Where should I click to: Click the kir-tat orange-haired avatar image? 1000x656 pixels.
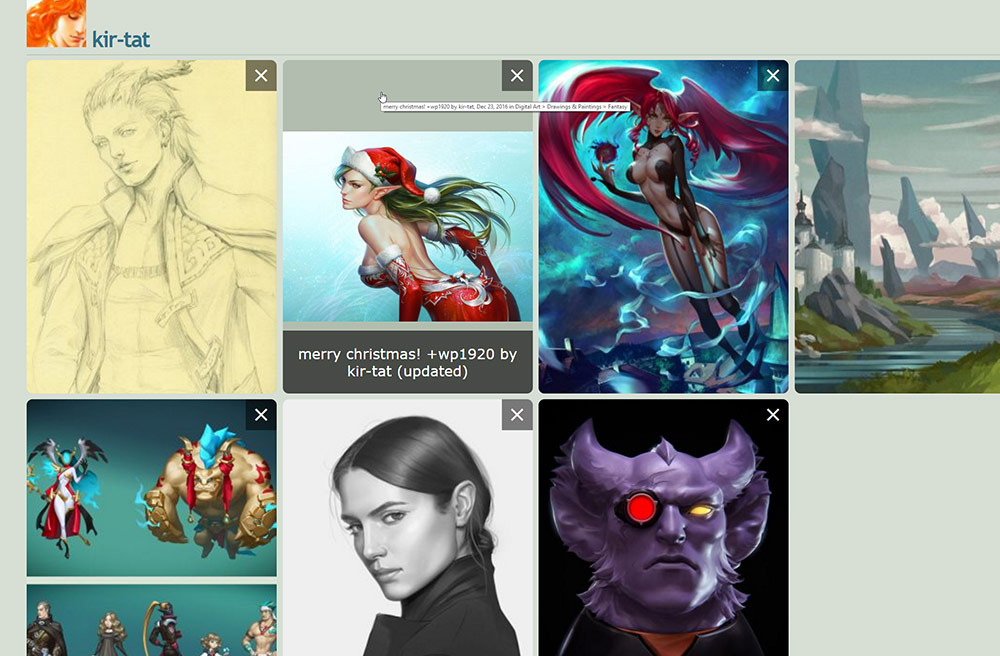(56, 23)
